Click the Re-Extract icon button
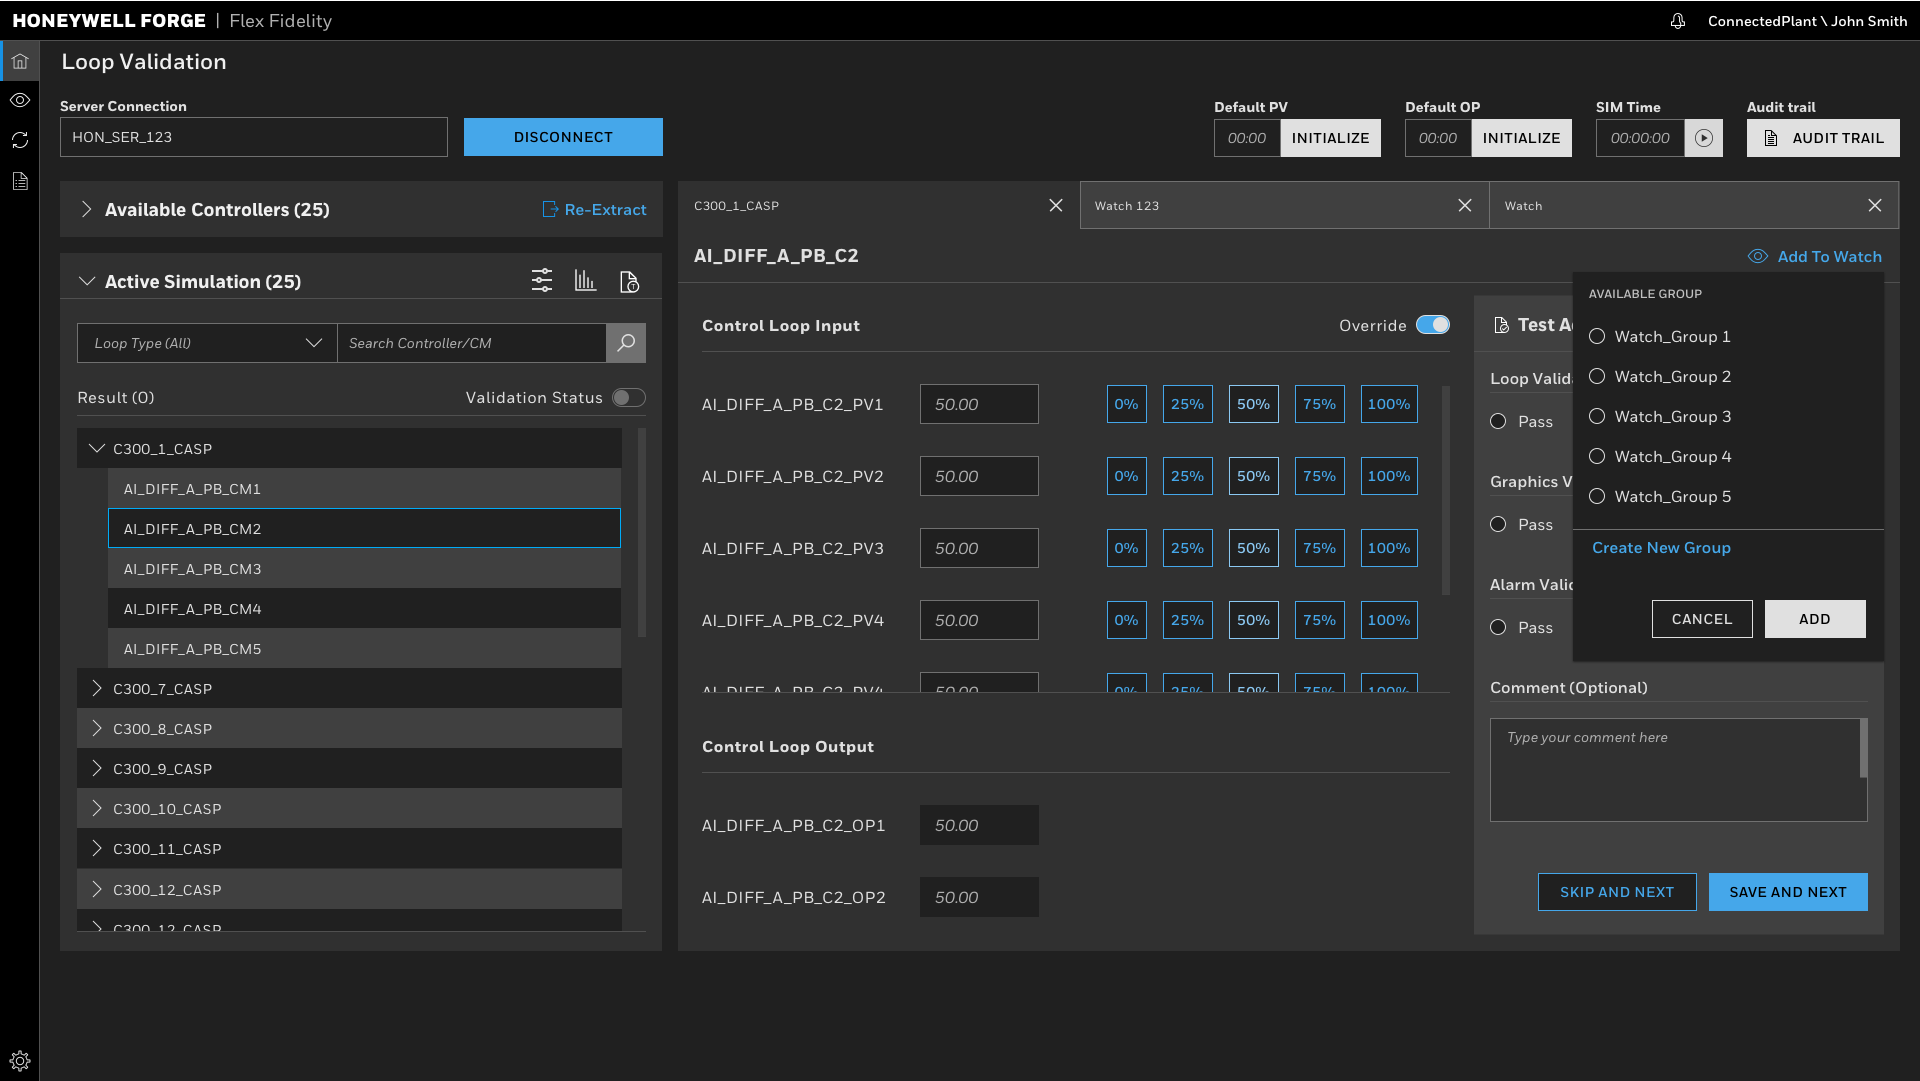Screen dimensions: 1920x1081 (x=550, y=210)
